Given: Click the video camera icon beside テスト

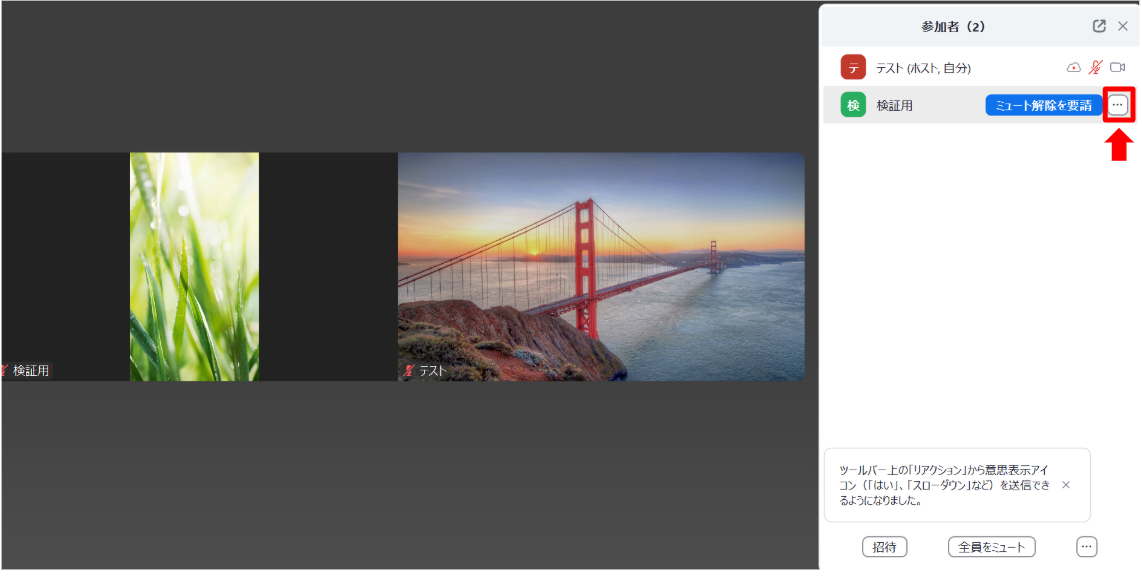Looking at the screenshot, I should [1117, 68].
